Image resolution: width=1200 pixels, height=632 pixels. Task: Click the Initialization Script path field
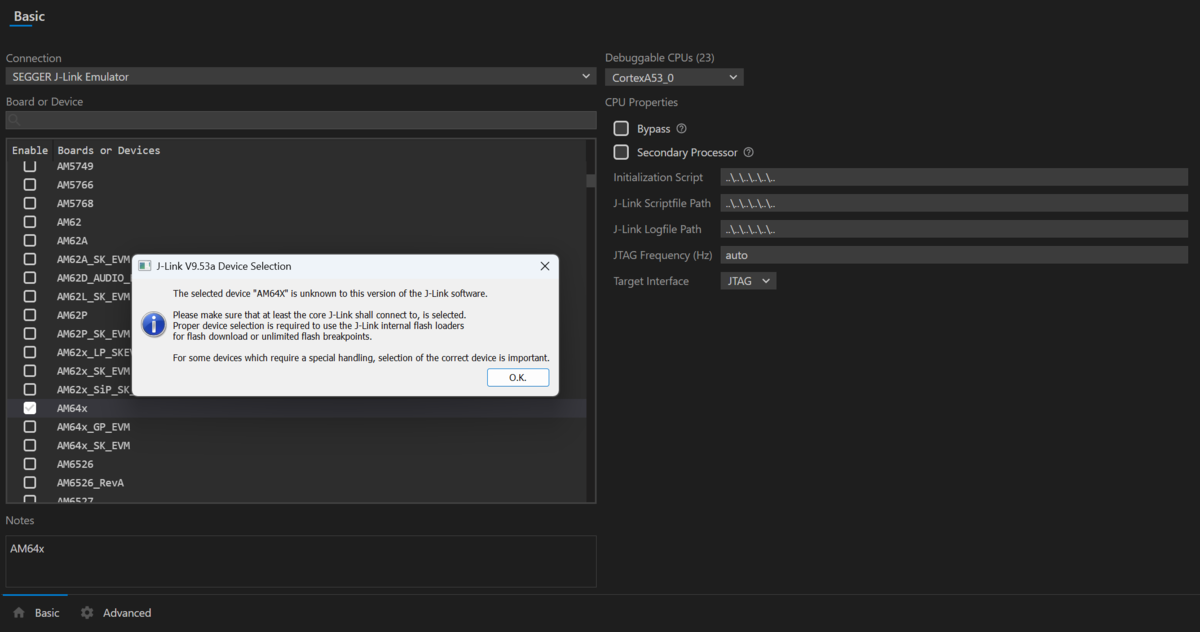point(954,177)
